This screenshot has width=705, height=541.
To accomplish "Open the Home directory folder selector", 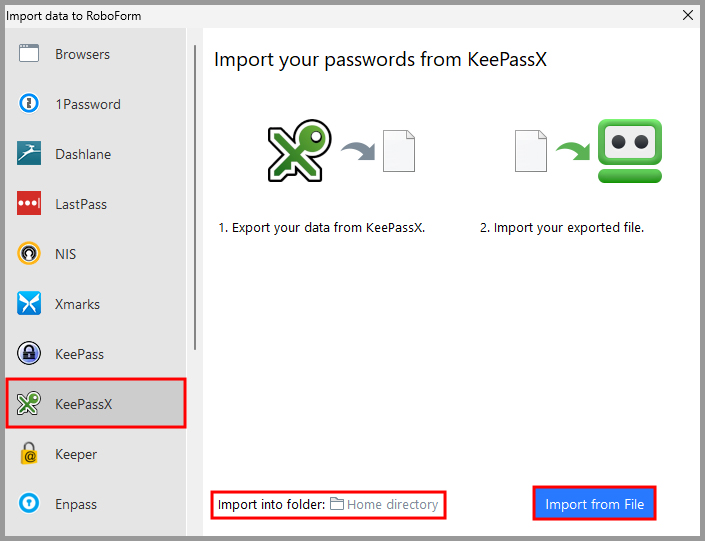I will click(x=384, y=505).
